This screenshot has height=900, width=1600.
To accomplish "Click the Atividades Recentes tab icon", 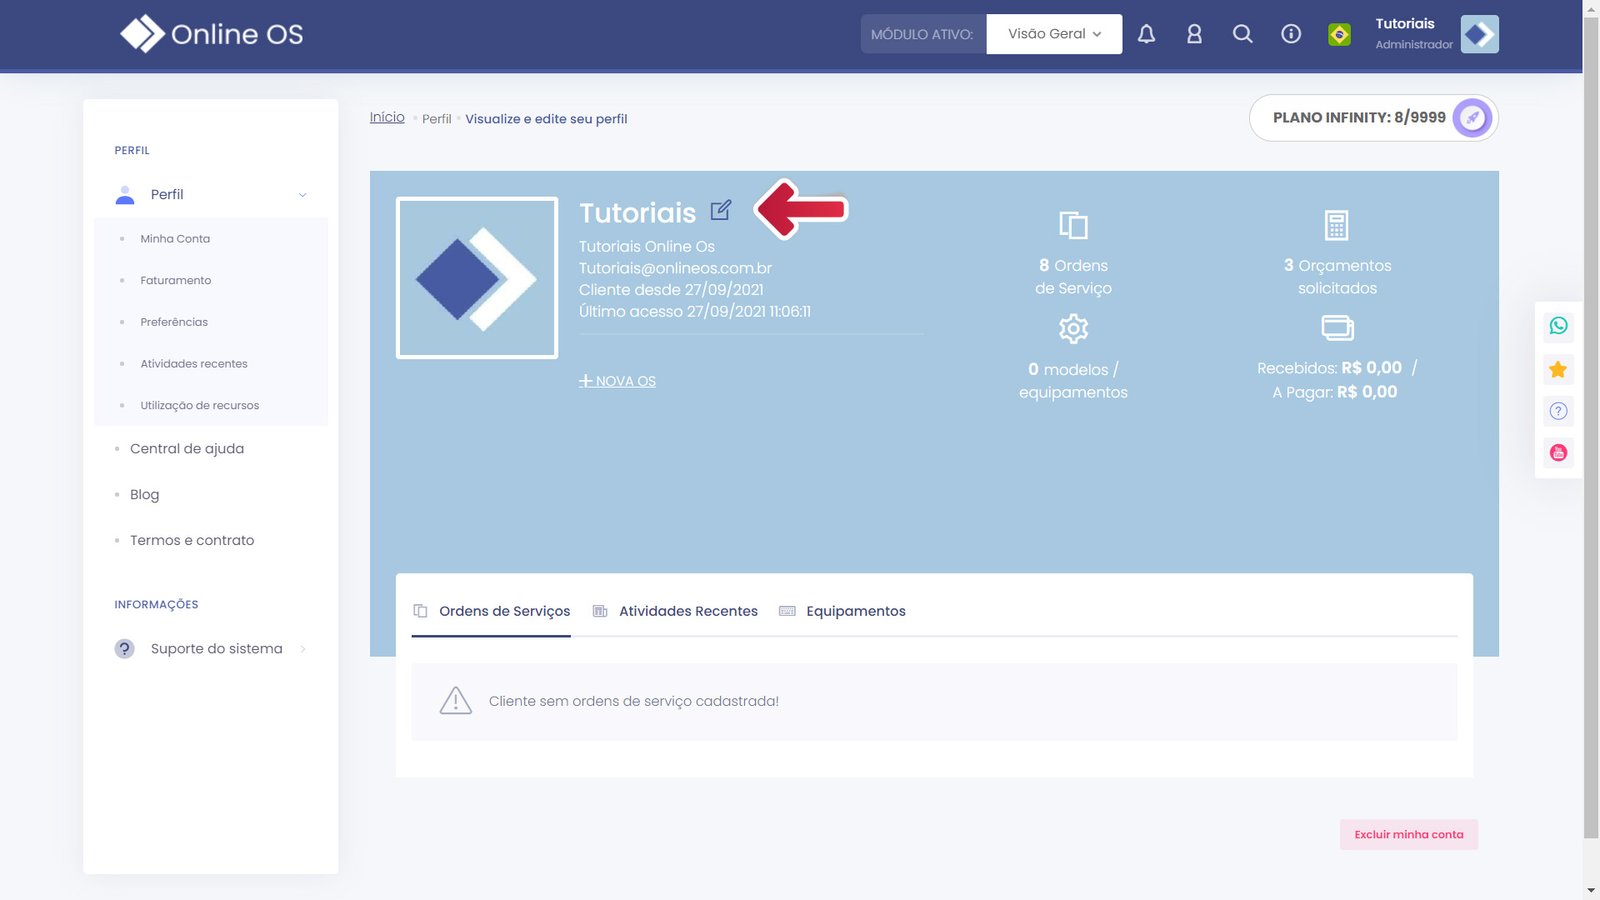I will click(600, 611).
